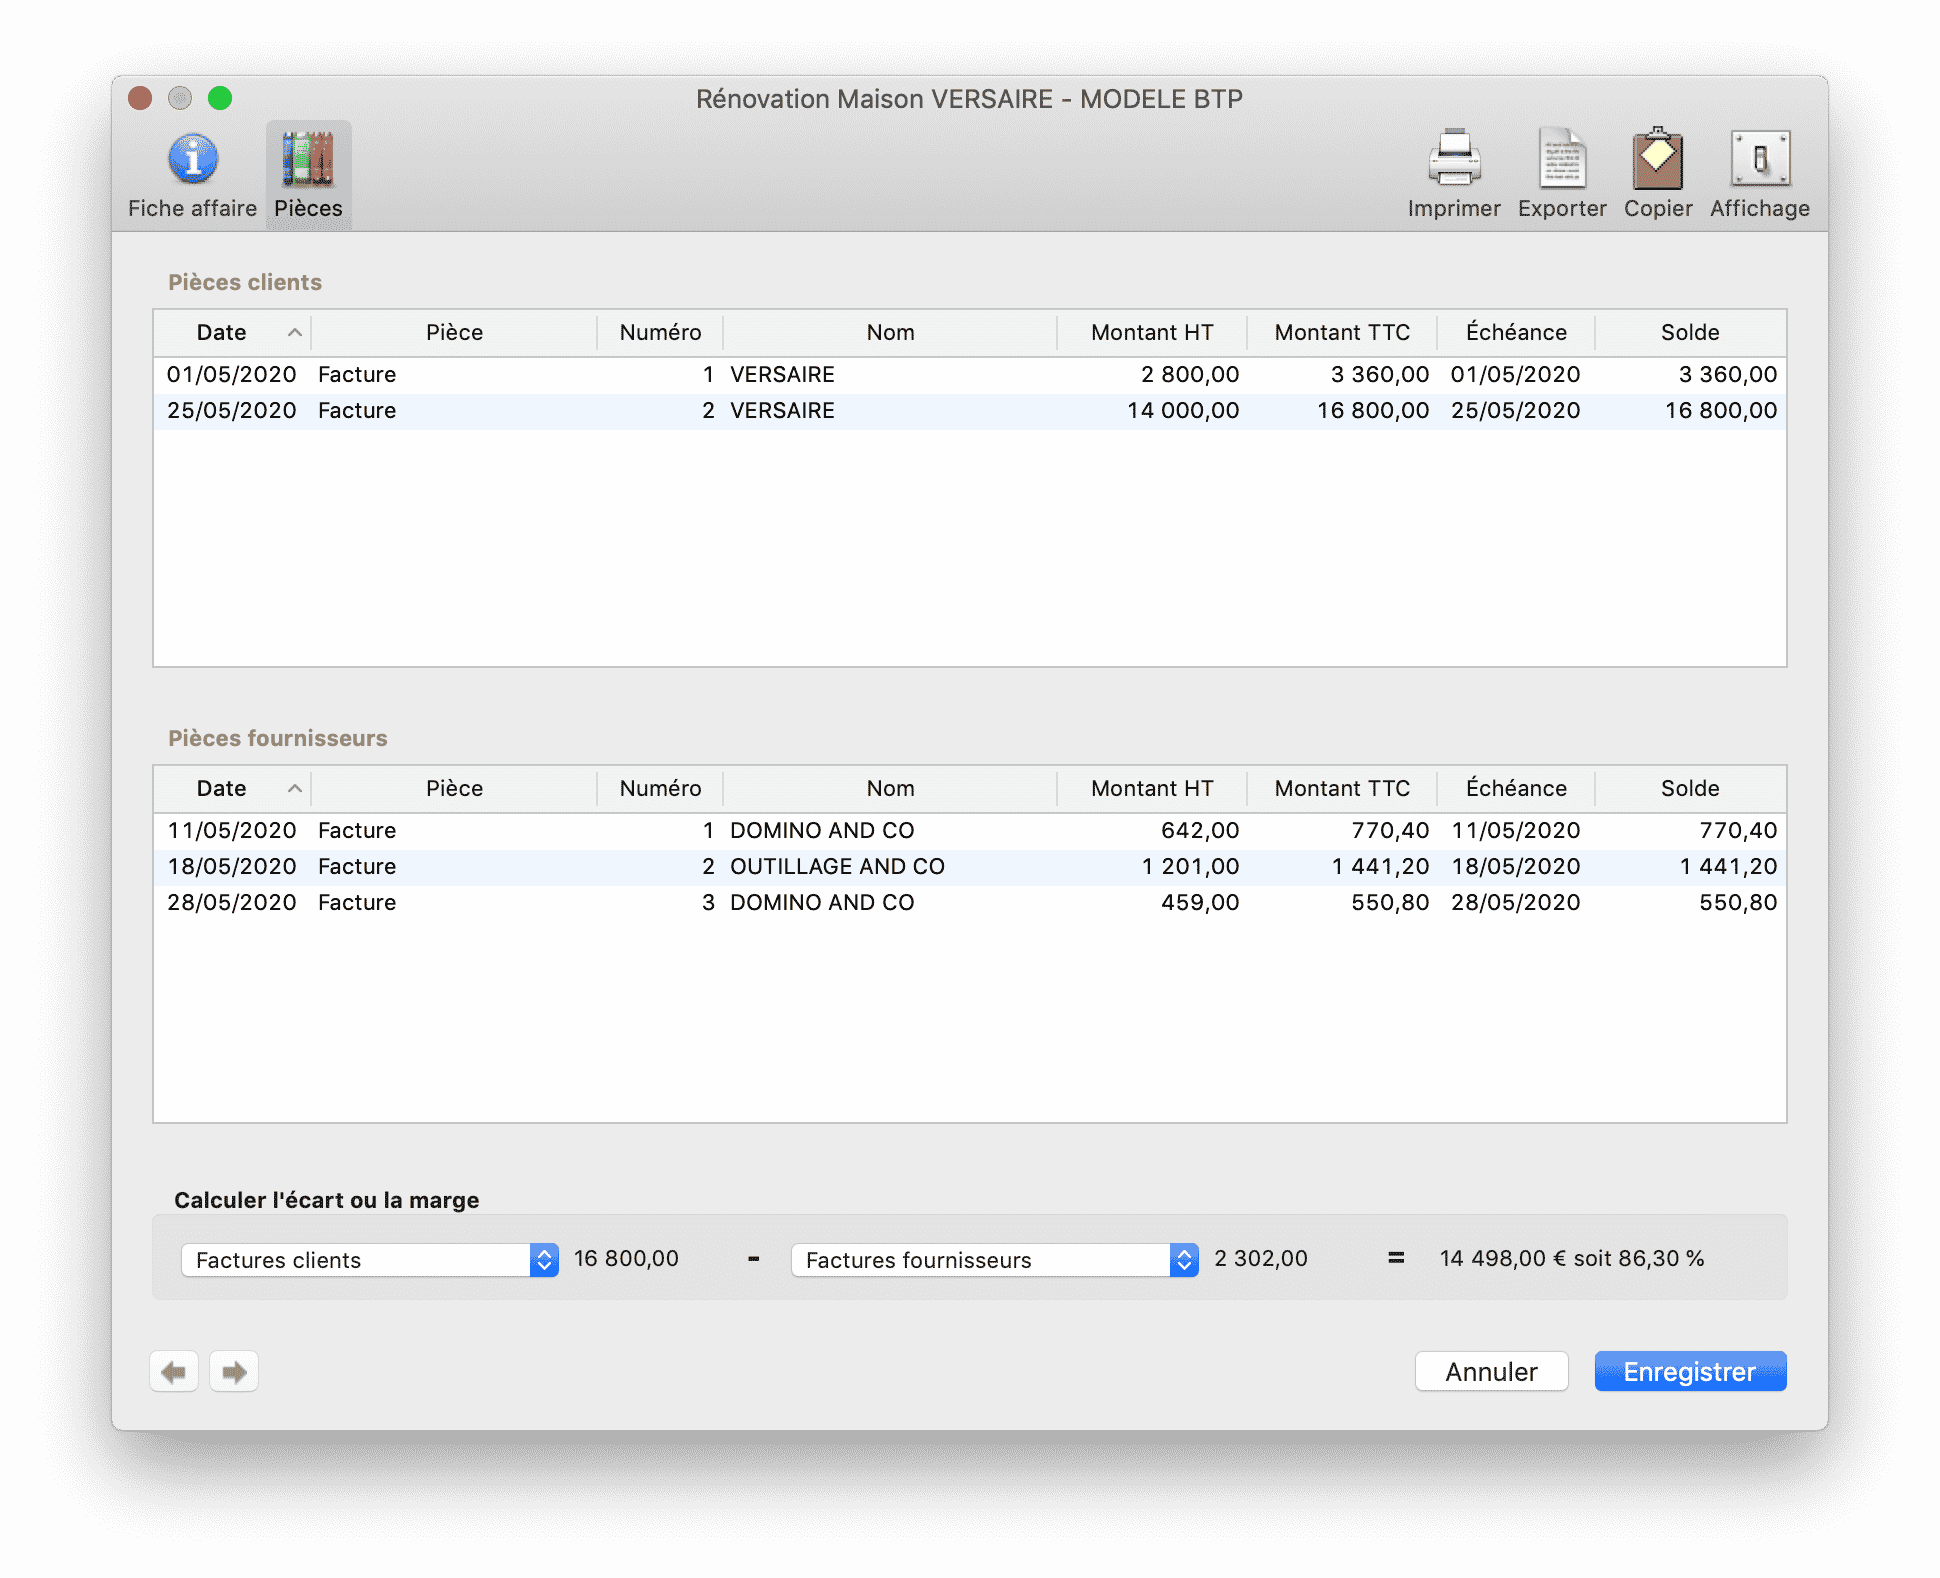This screenshot has width=1940, height=1578.
Task: Sort Pièces fournisseurs by Date column
Action: tap(232, 788)
